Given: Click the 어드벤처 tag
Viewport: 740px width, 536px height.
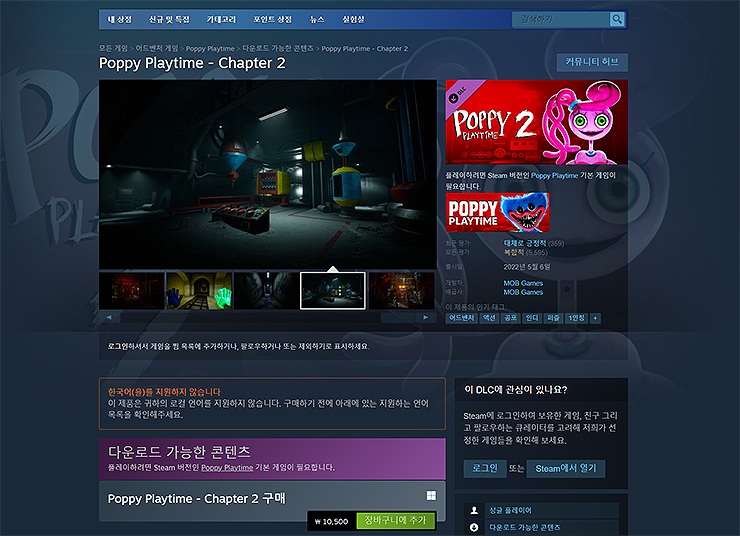Looking at the screenshot, I should click(x=462, y=318).
